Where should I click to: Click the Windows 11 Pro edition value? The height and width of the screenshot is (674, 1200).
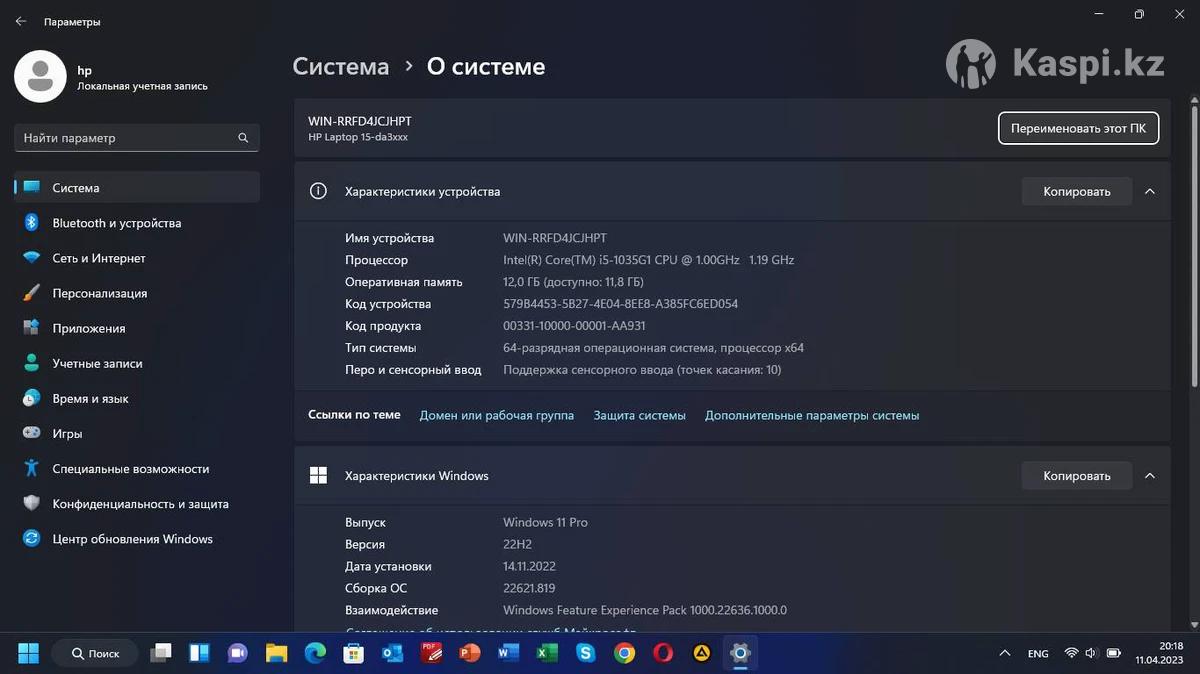pyautogui.click(x=545, y=522)
